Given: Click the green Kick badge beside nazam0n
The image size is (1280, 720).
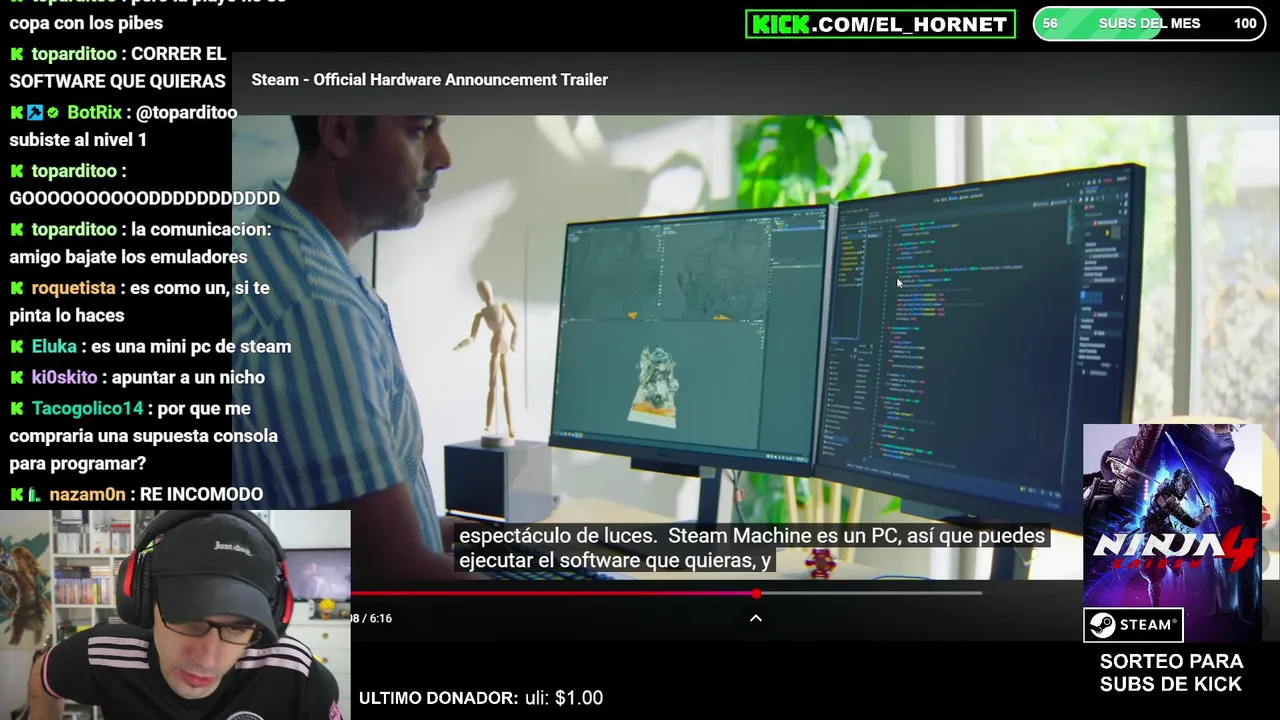Looking at the screenshot, I should pos(17,495).
